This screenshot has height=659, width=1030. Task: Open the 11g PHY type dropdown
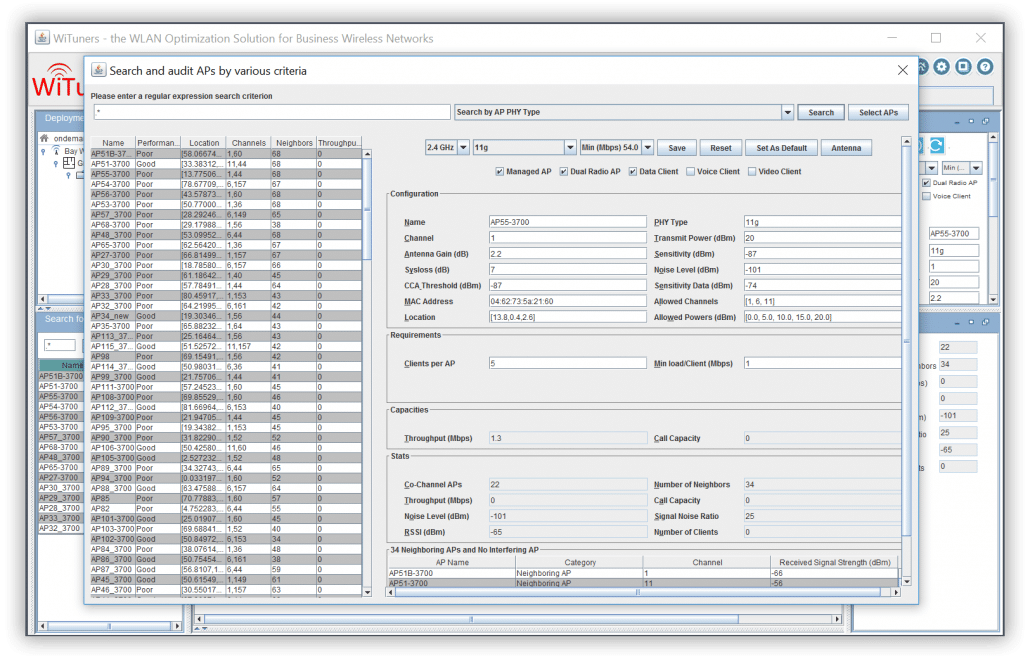570,148
